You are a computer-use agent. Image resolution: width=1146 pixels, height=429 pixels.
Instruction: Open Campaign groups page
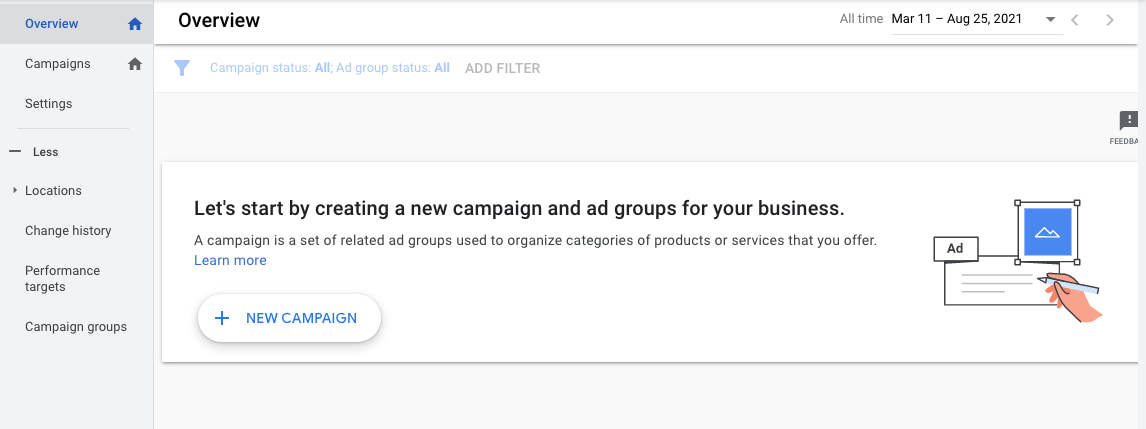pyautogui.click(x=76, y=327)
